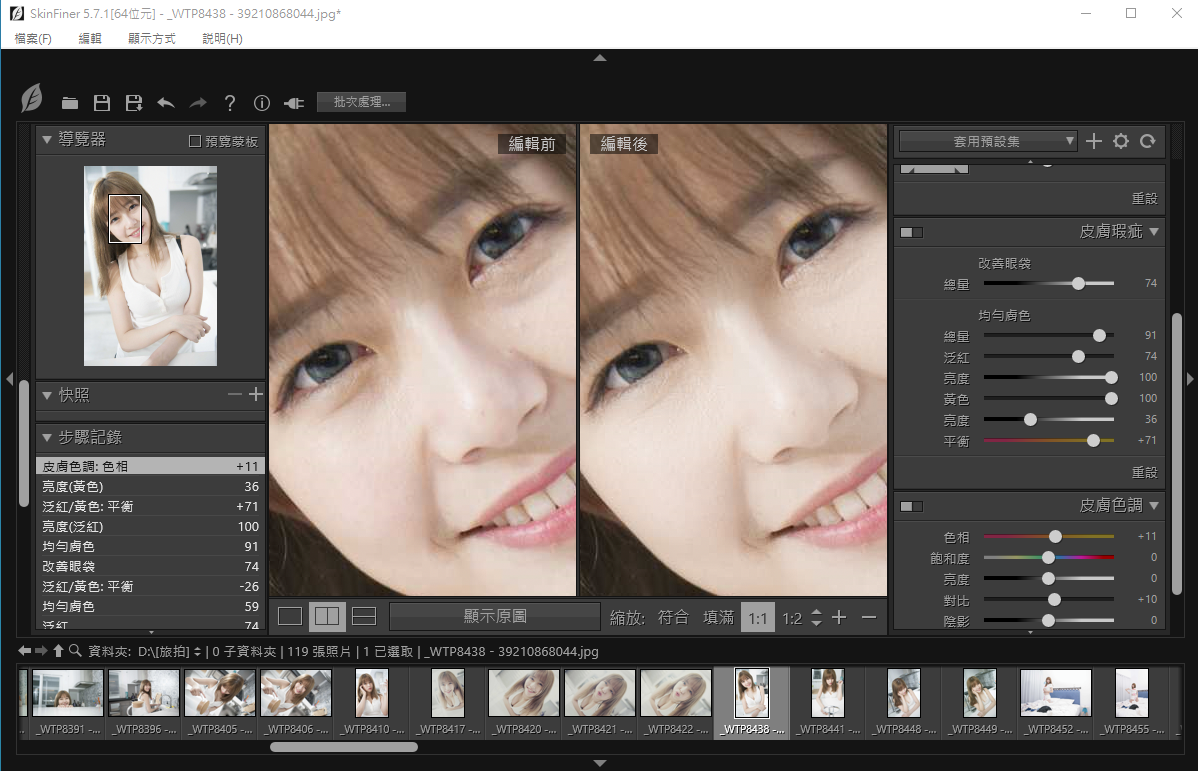1198x771 pixels.
Task: Click the 改善眼袋 總量 slider at 74
Action: tap(1049, 283)
